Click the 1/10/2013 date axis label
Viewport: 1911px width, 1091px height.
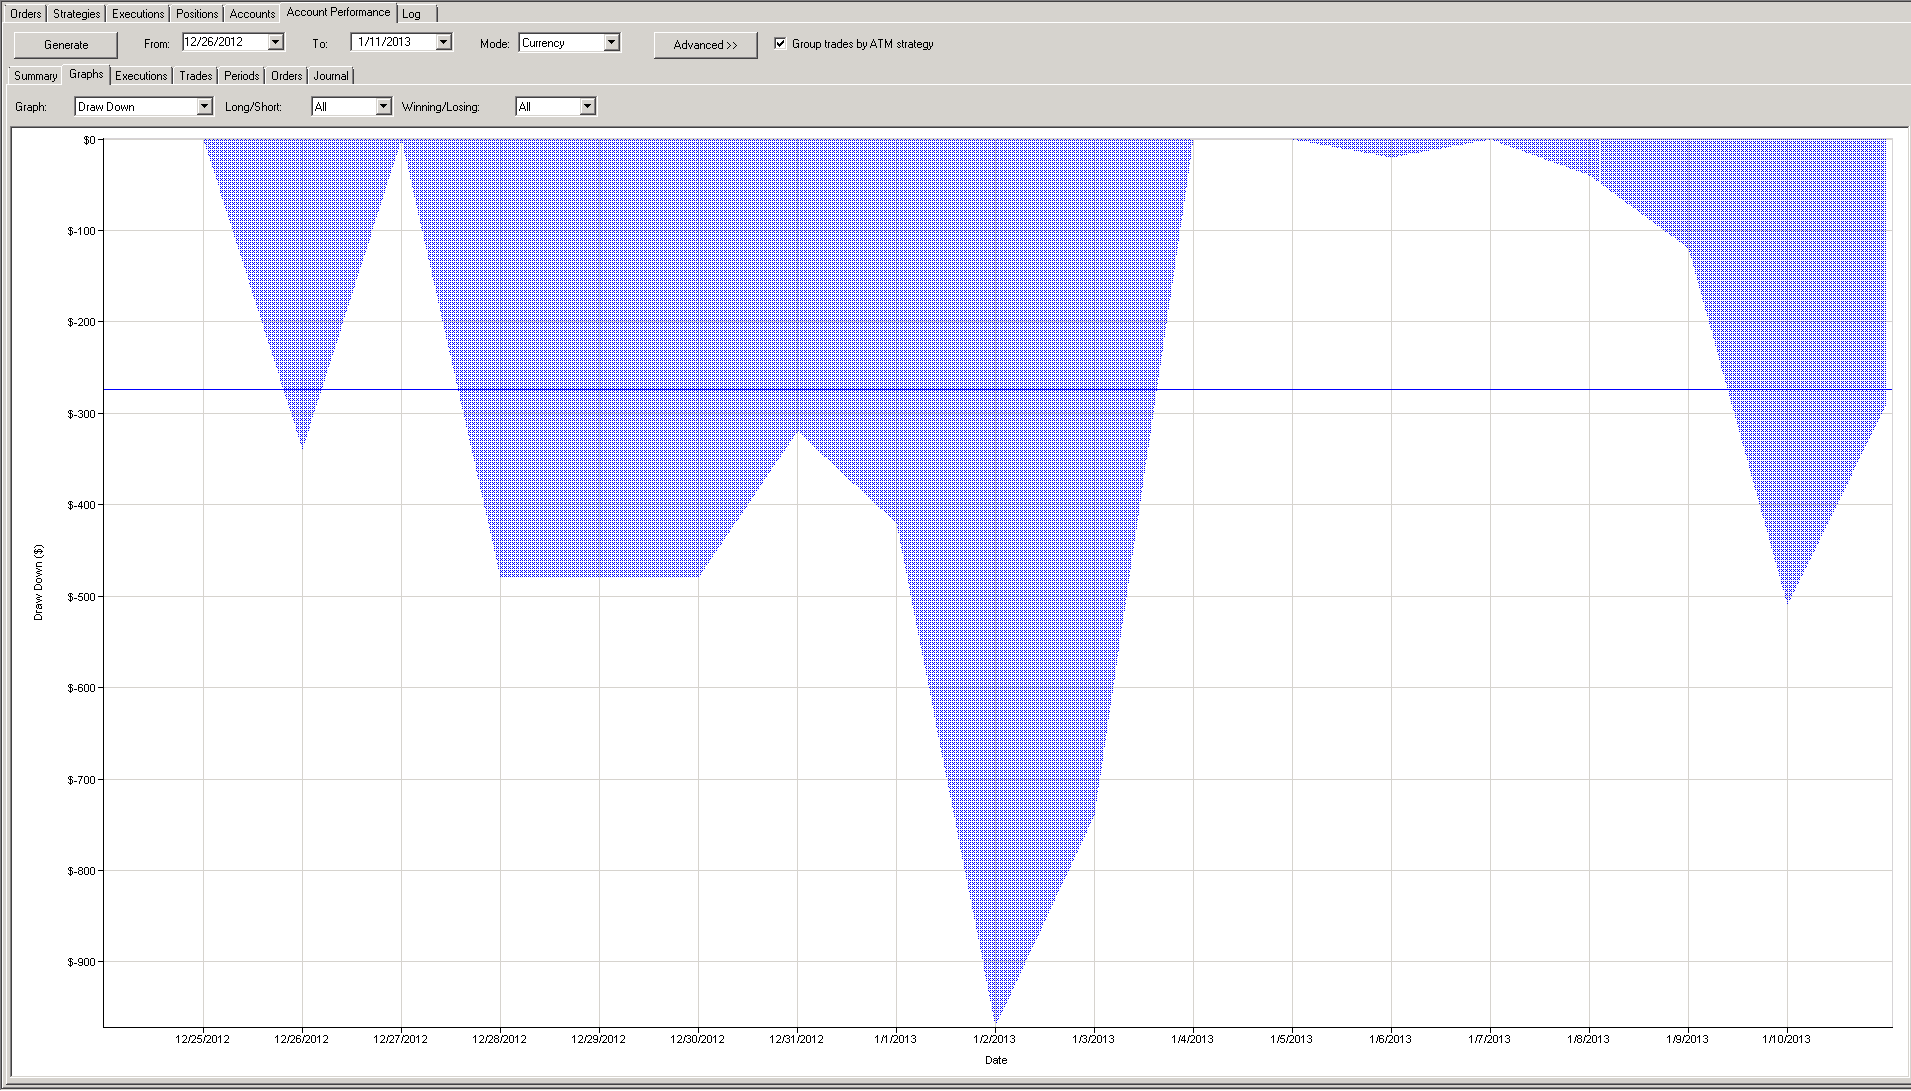1786,1039
